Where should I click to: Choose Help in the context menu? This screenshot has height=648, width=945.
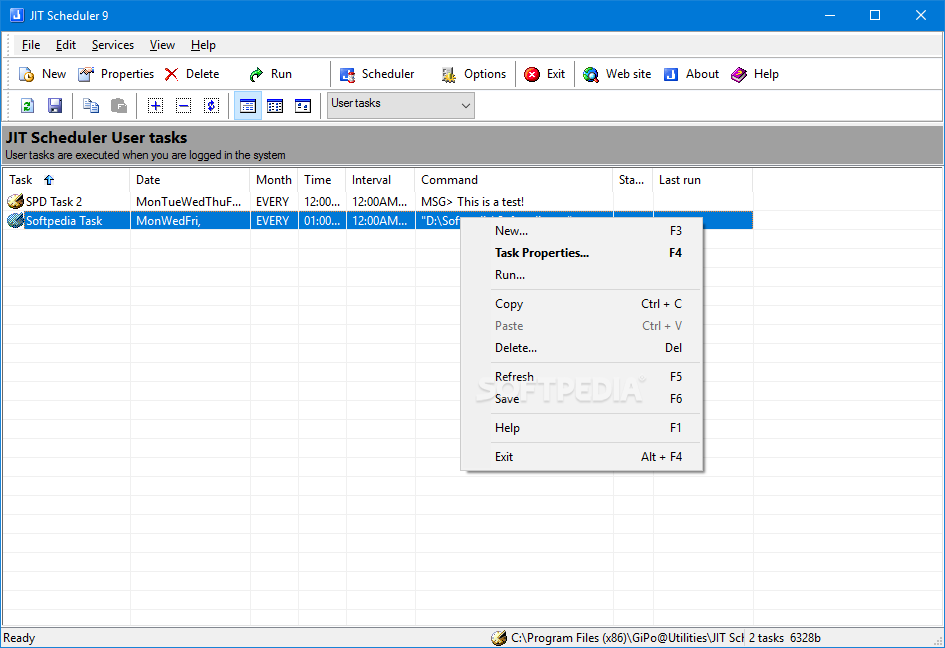582,427
